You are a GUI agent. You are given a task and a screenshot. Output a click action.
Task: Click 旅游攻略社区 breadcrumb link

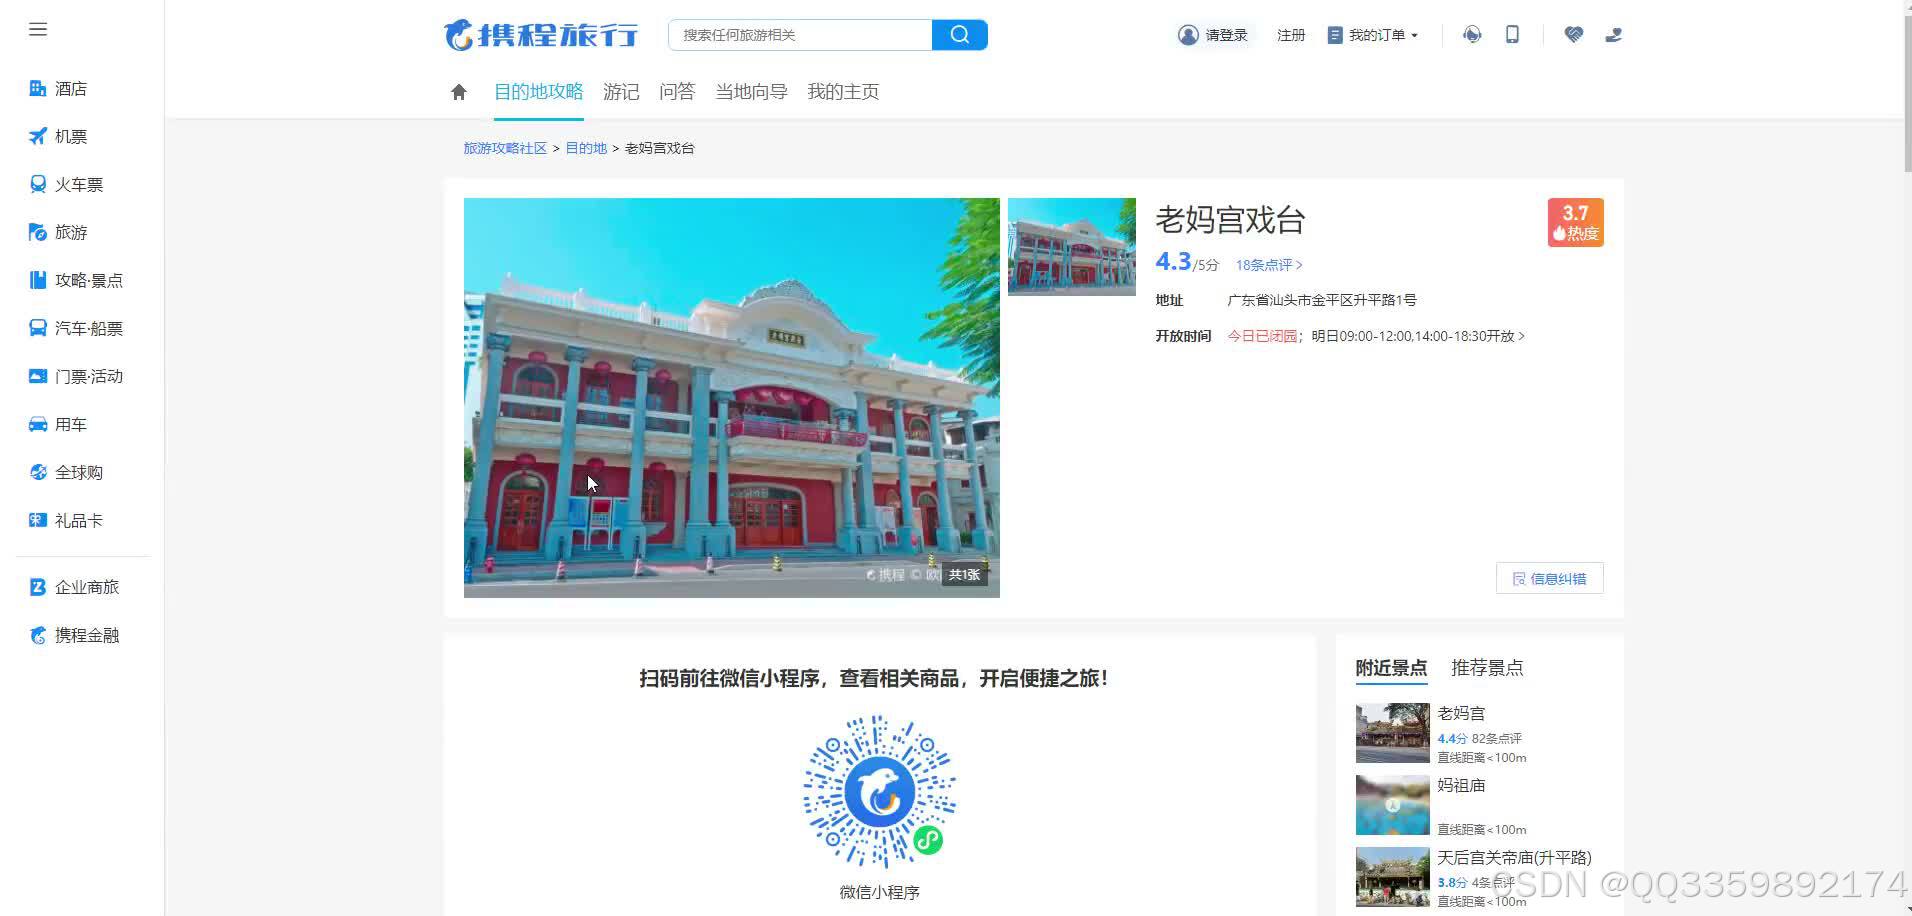point(505,148)
